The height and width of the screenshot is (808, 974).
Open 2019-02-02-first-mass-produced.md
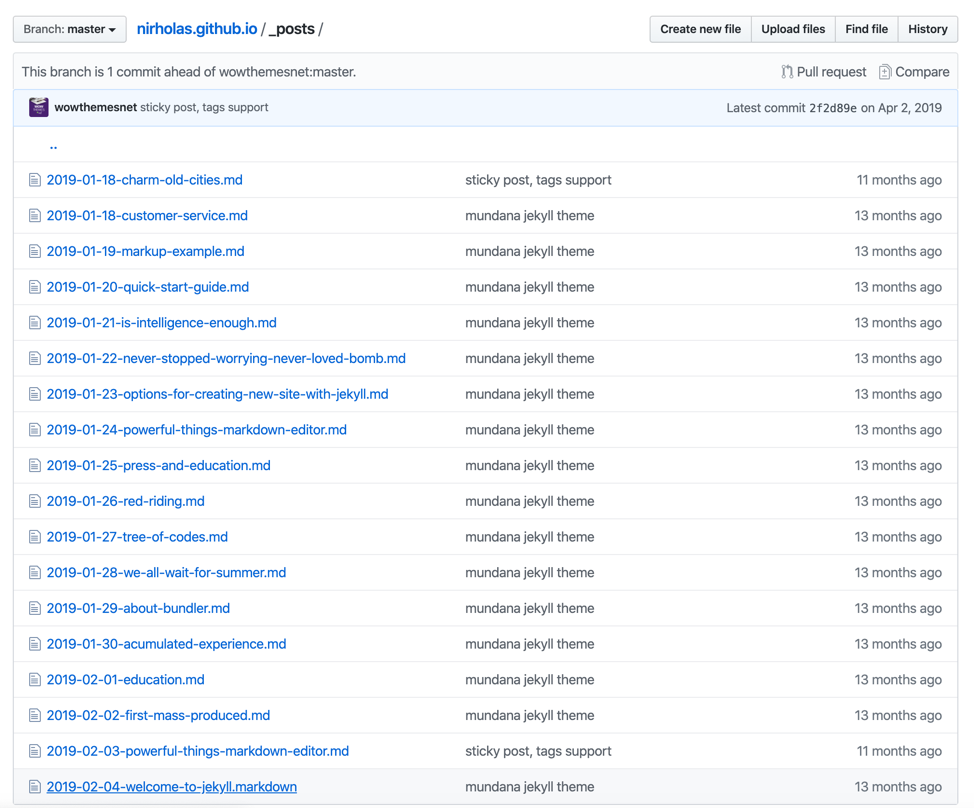point(158,715)
